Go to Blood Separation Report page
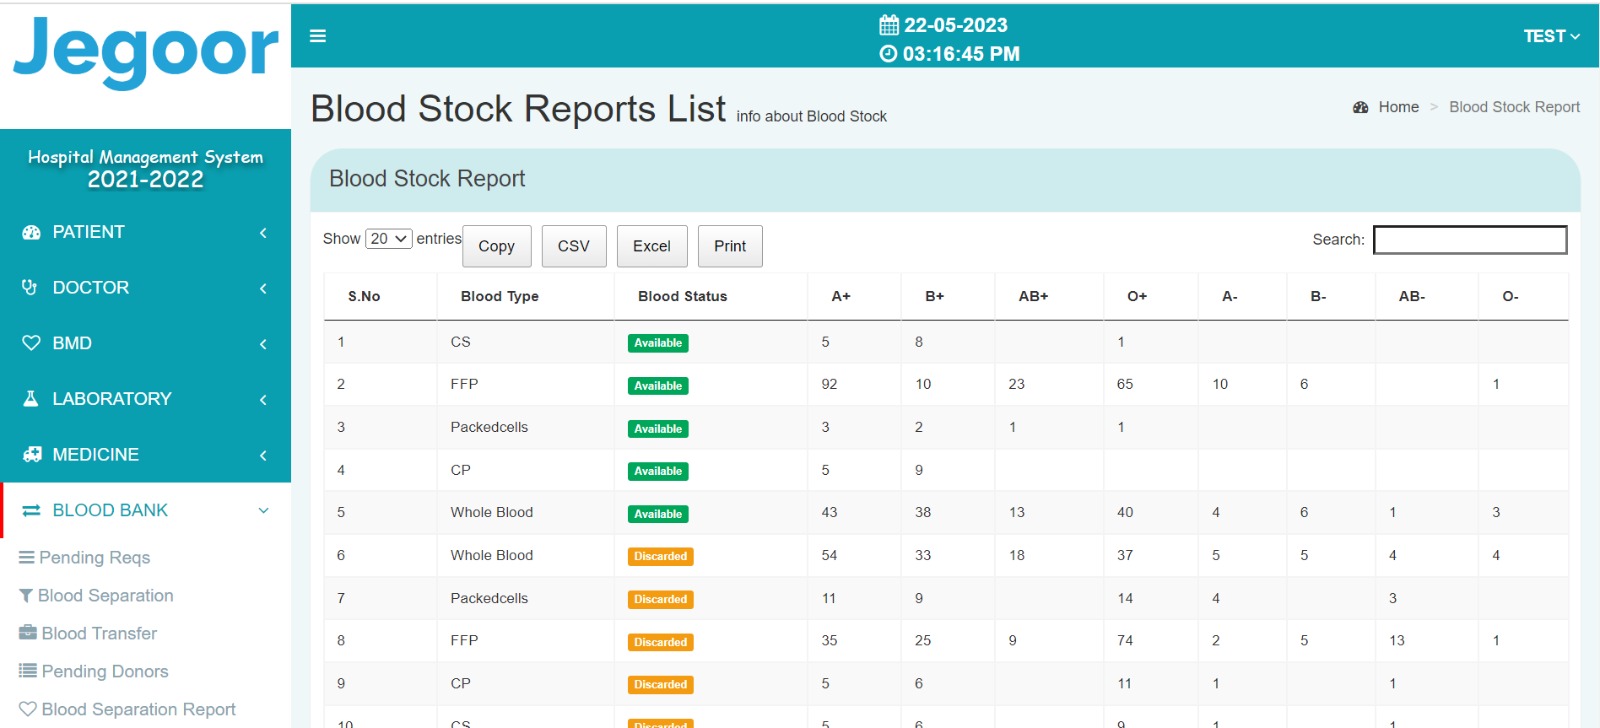1600x728 pixels. tap(138, 710)
